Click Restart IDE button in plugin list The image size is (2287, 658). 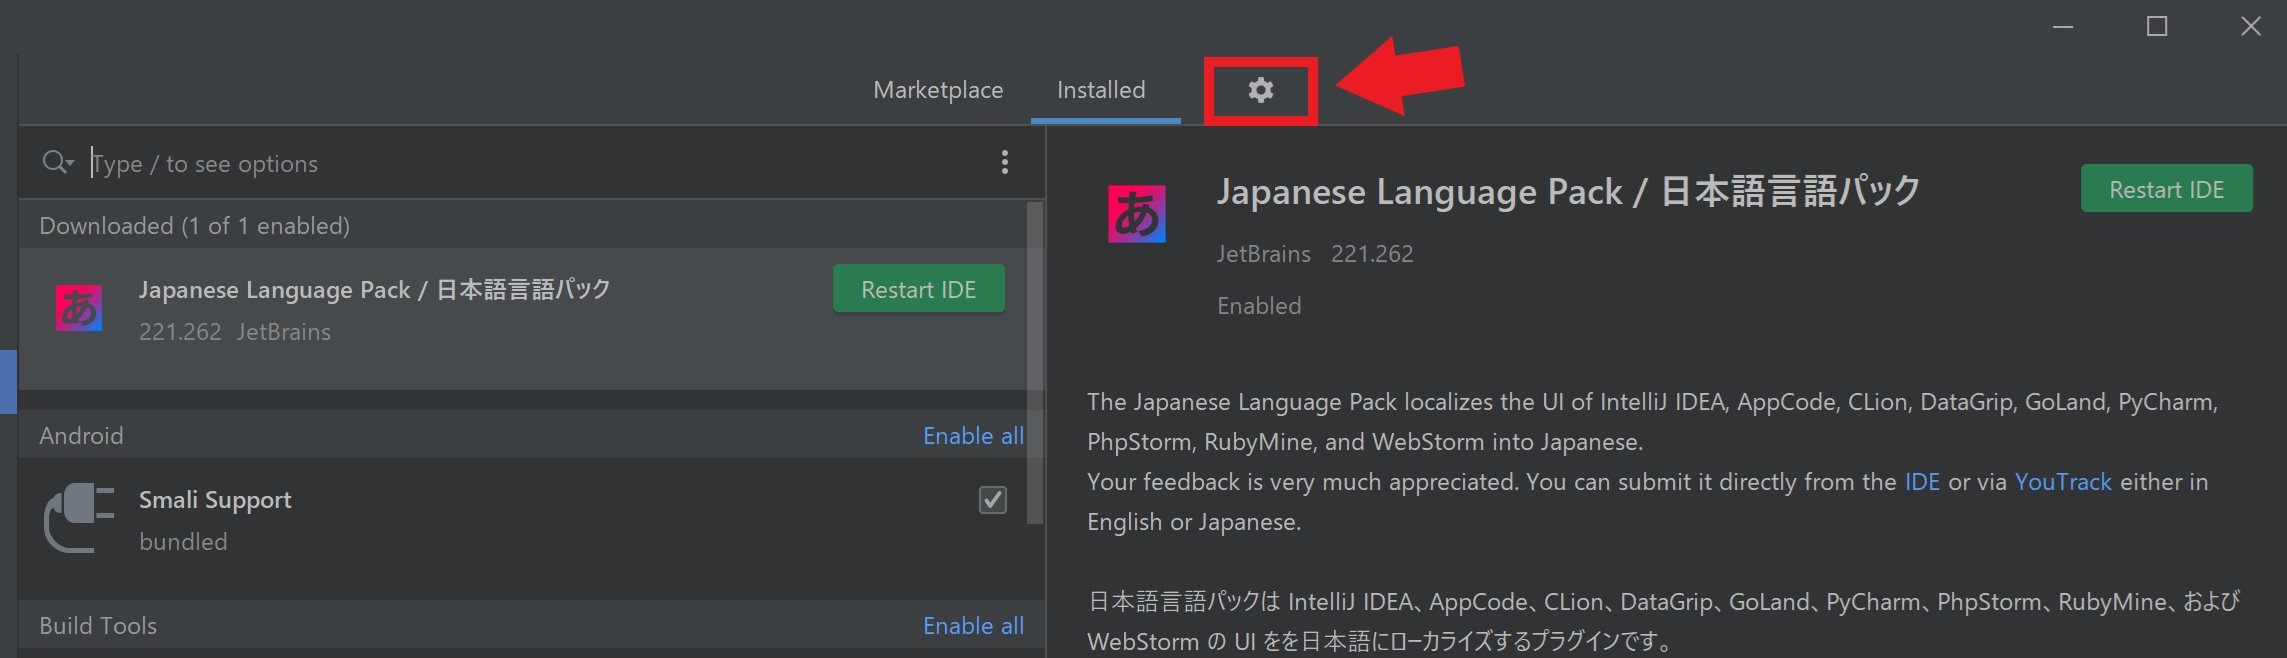pos(918,289)
